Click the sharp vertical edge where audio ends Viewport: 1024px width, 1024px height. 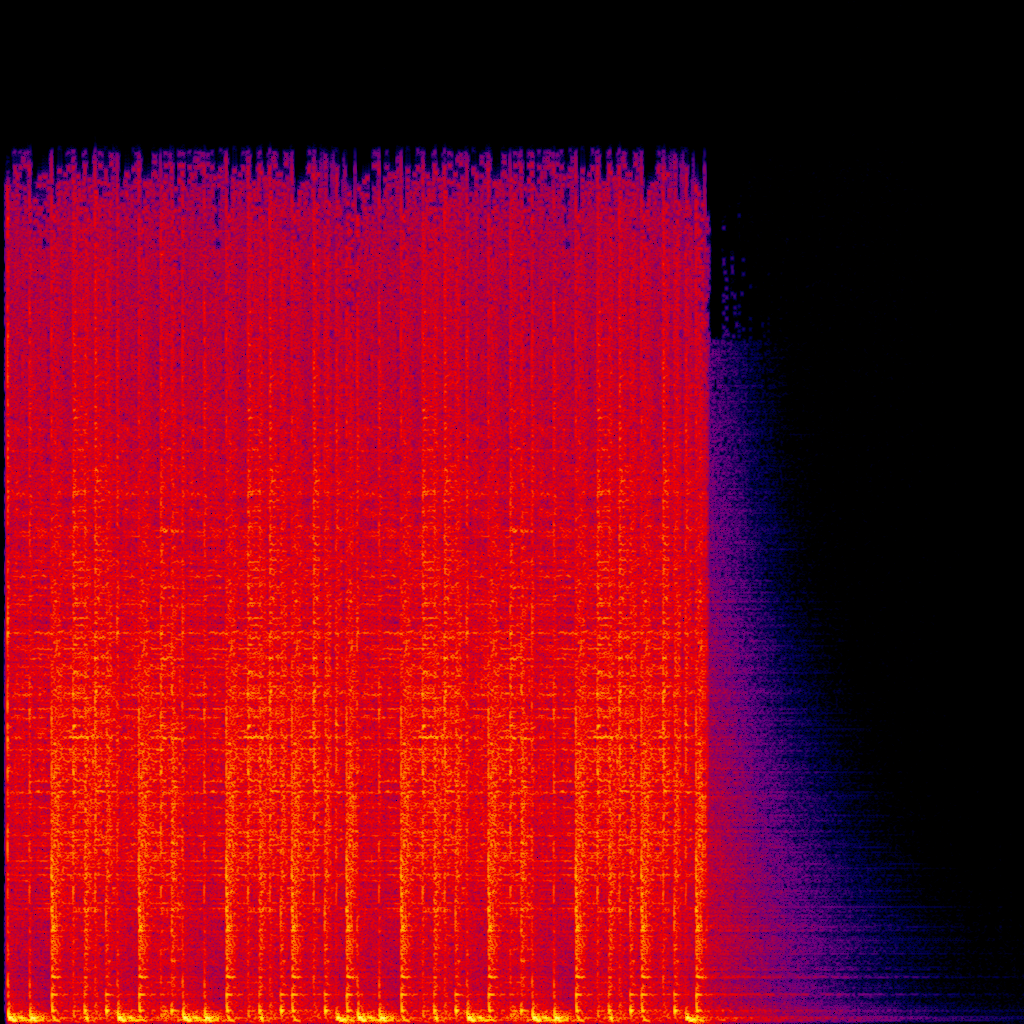pos(708,600)
